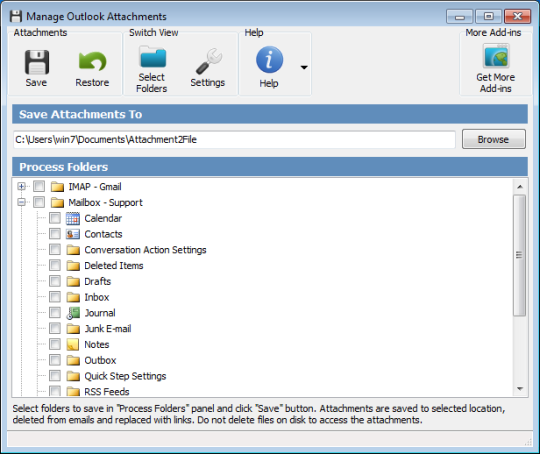Viewport: 540px width, 454px height.
Task: Select the Outbox tree label
Action: click(100, 360)
